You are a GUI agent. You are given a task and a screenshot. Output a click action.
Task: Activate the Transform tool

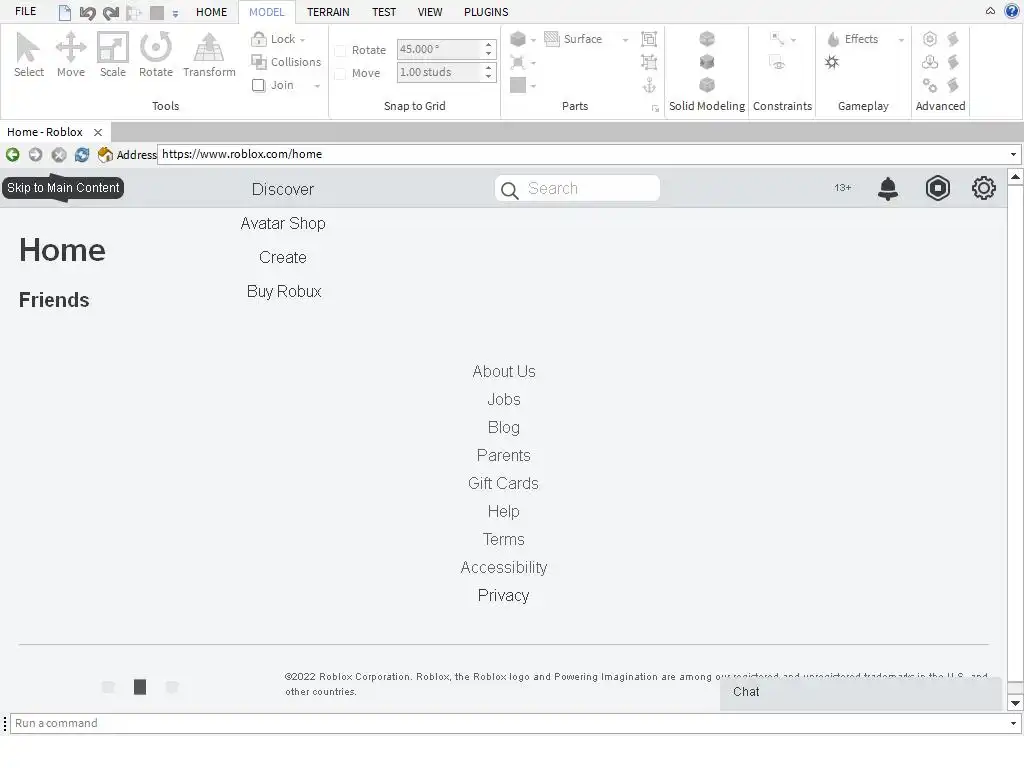(x=209, y=55)
